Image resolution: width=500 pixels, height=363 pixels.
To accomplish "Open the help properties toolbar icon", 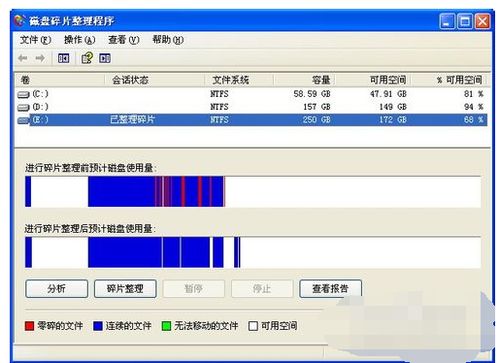I will pyautogui.click(x=87, y=58).
